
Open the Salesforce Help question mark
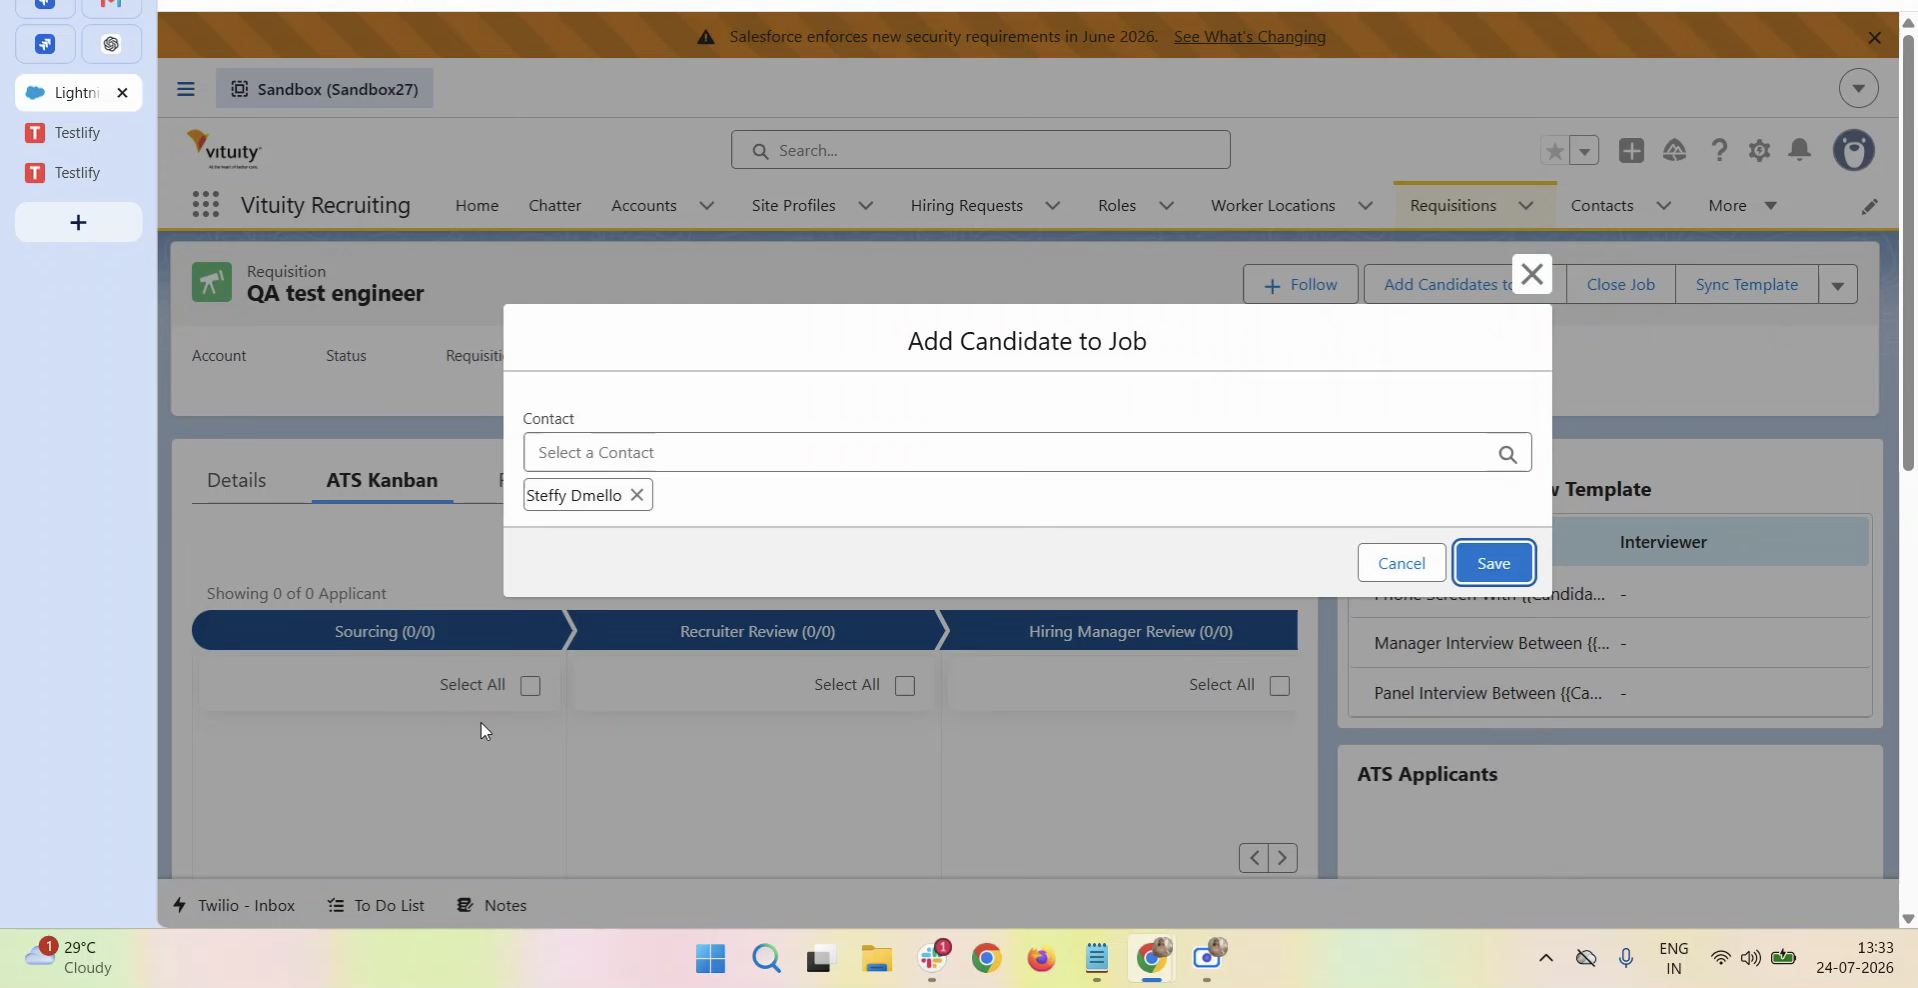click(x=1718, y=150)
